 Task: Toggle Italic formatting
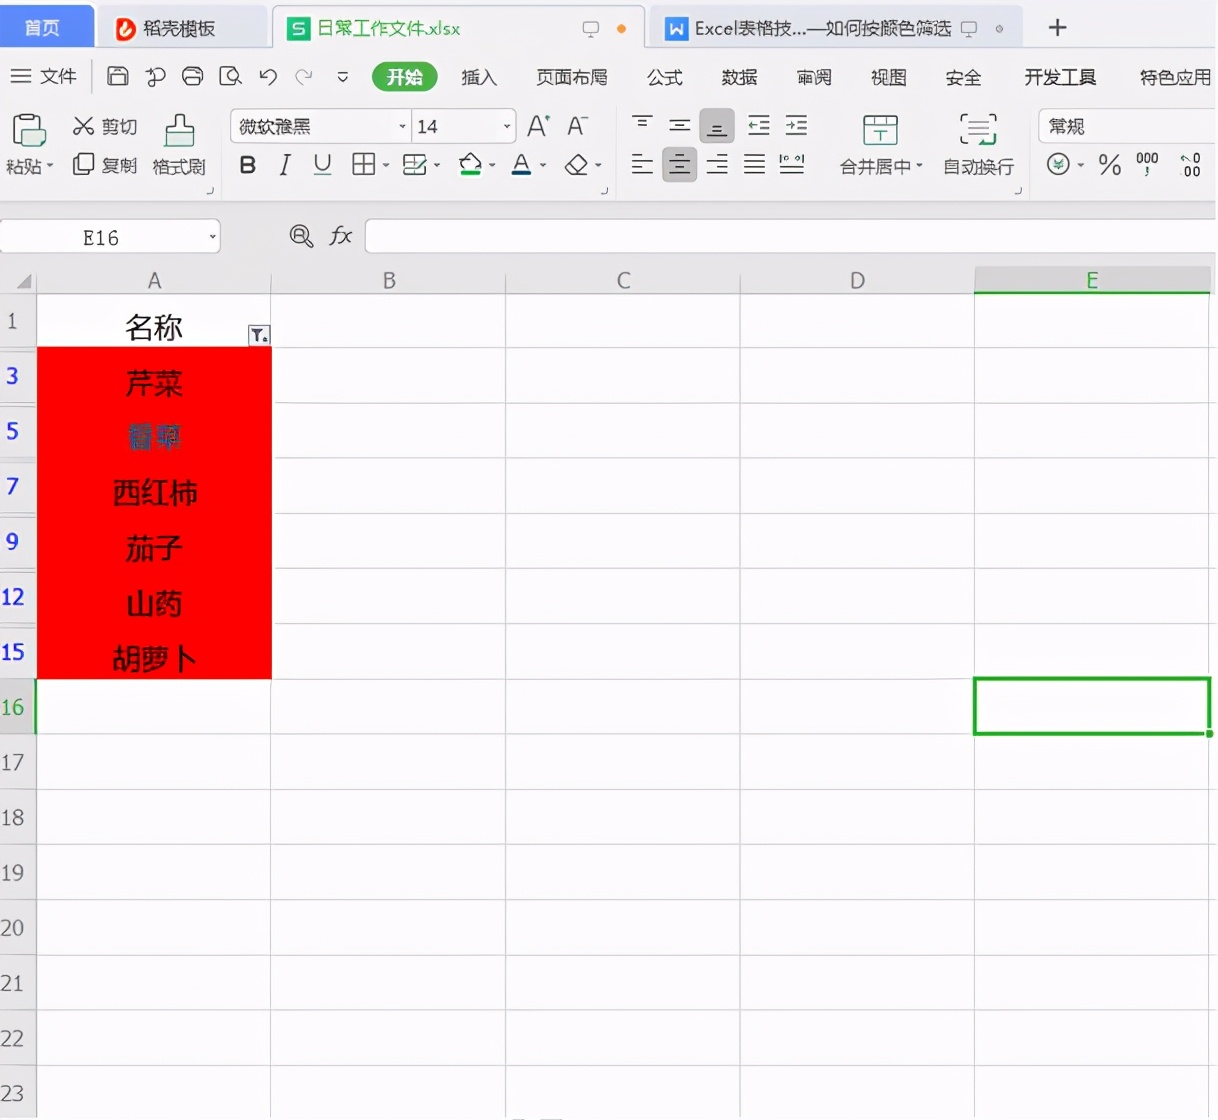pos(285,164)
